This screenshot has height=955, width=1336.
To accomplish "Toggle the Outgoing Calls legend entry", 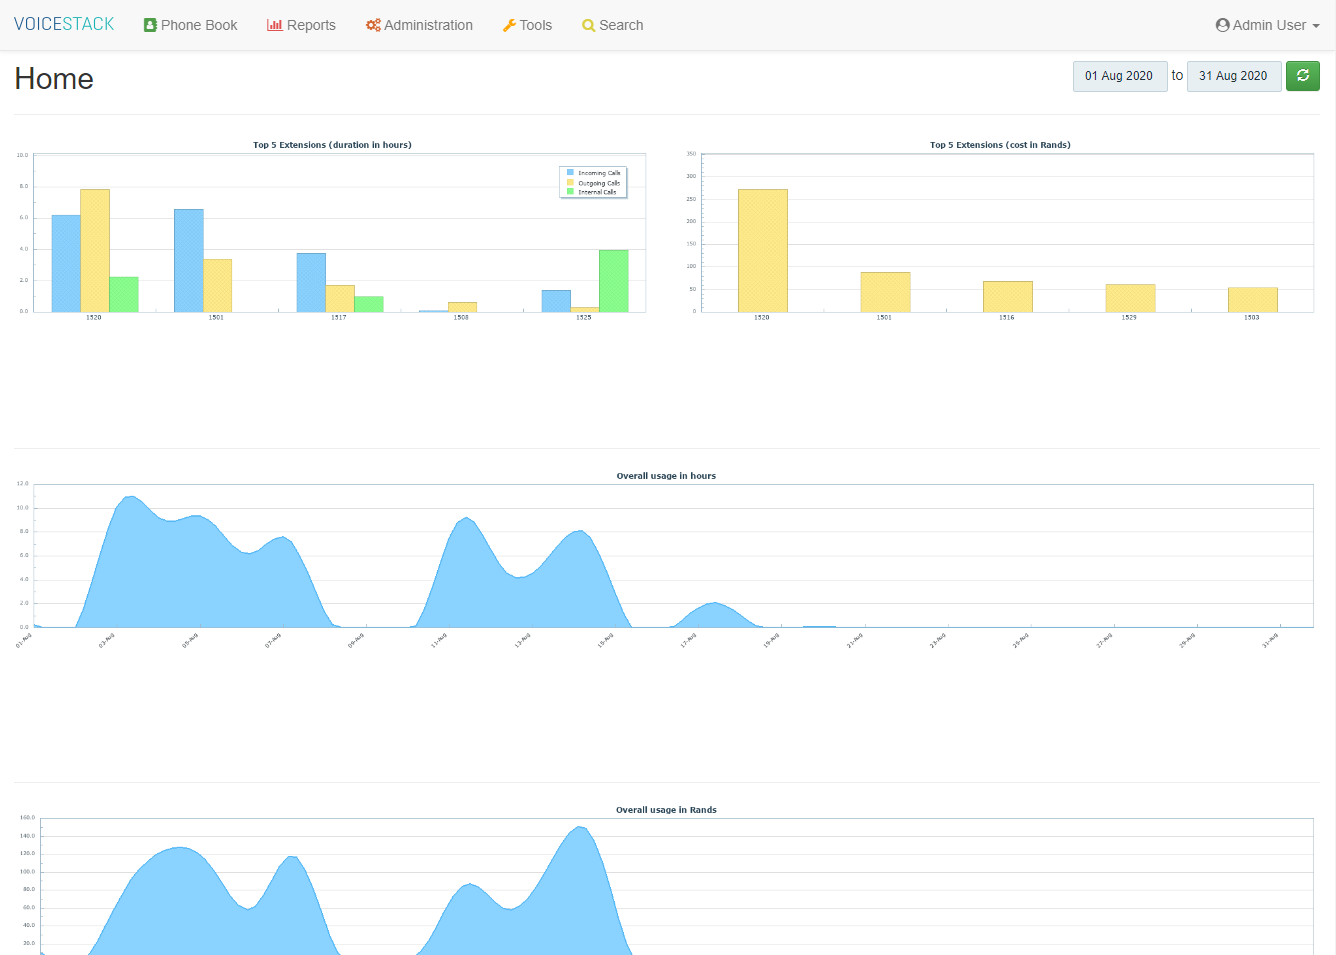I will click(x=599, y=183).
